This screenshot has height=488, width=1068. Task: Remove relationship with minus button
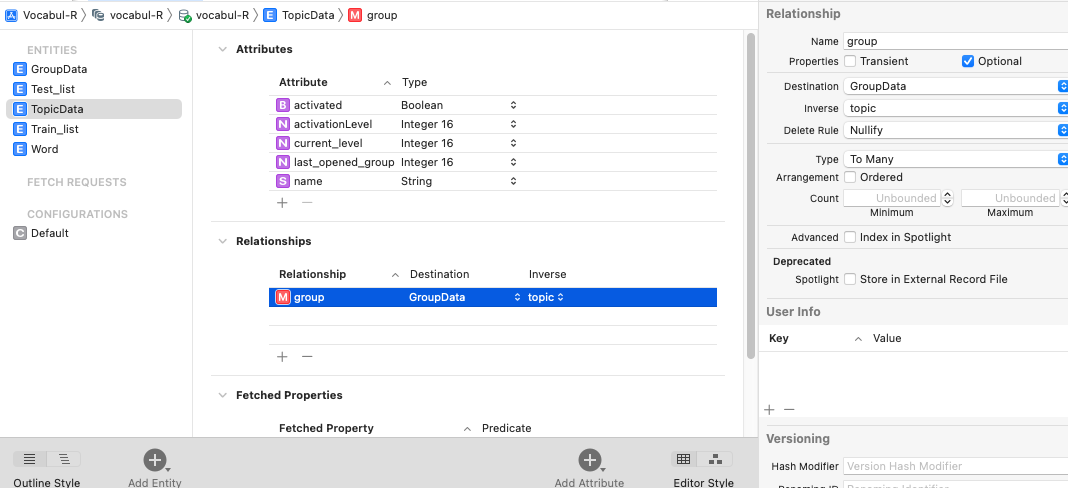coord(307,356)
